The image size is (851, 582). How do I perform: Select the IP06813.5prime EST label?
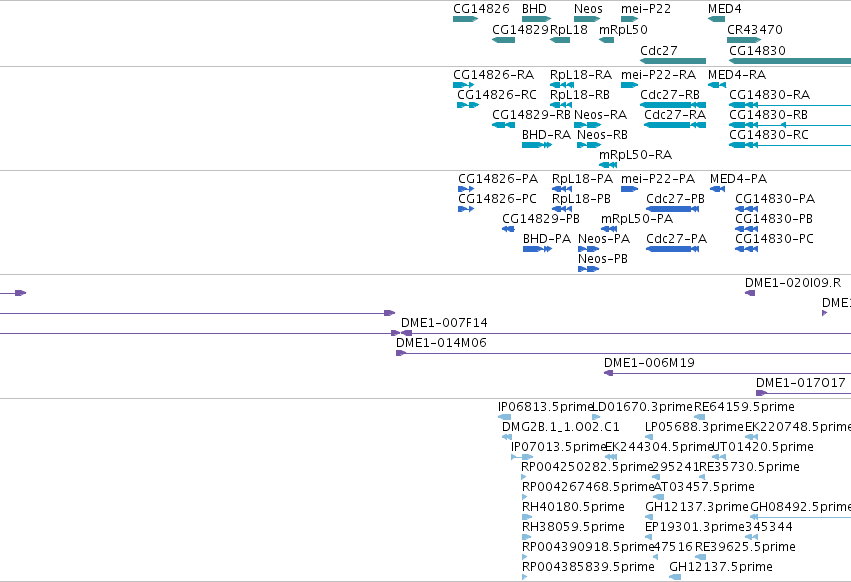pos(545,407)
